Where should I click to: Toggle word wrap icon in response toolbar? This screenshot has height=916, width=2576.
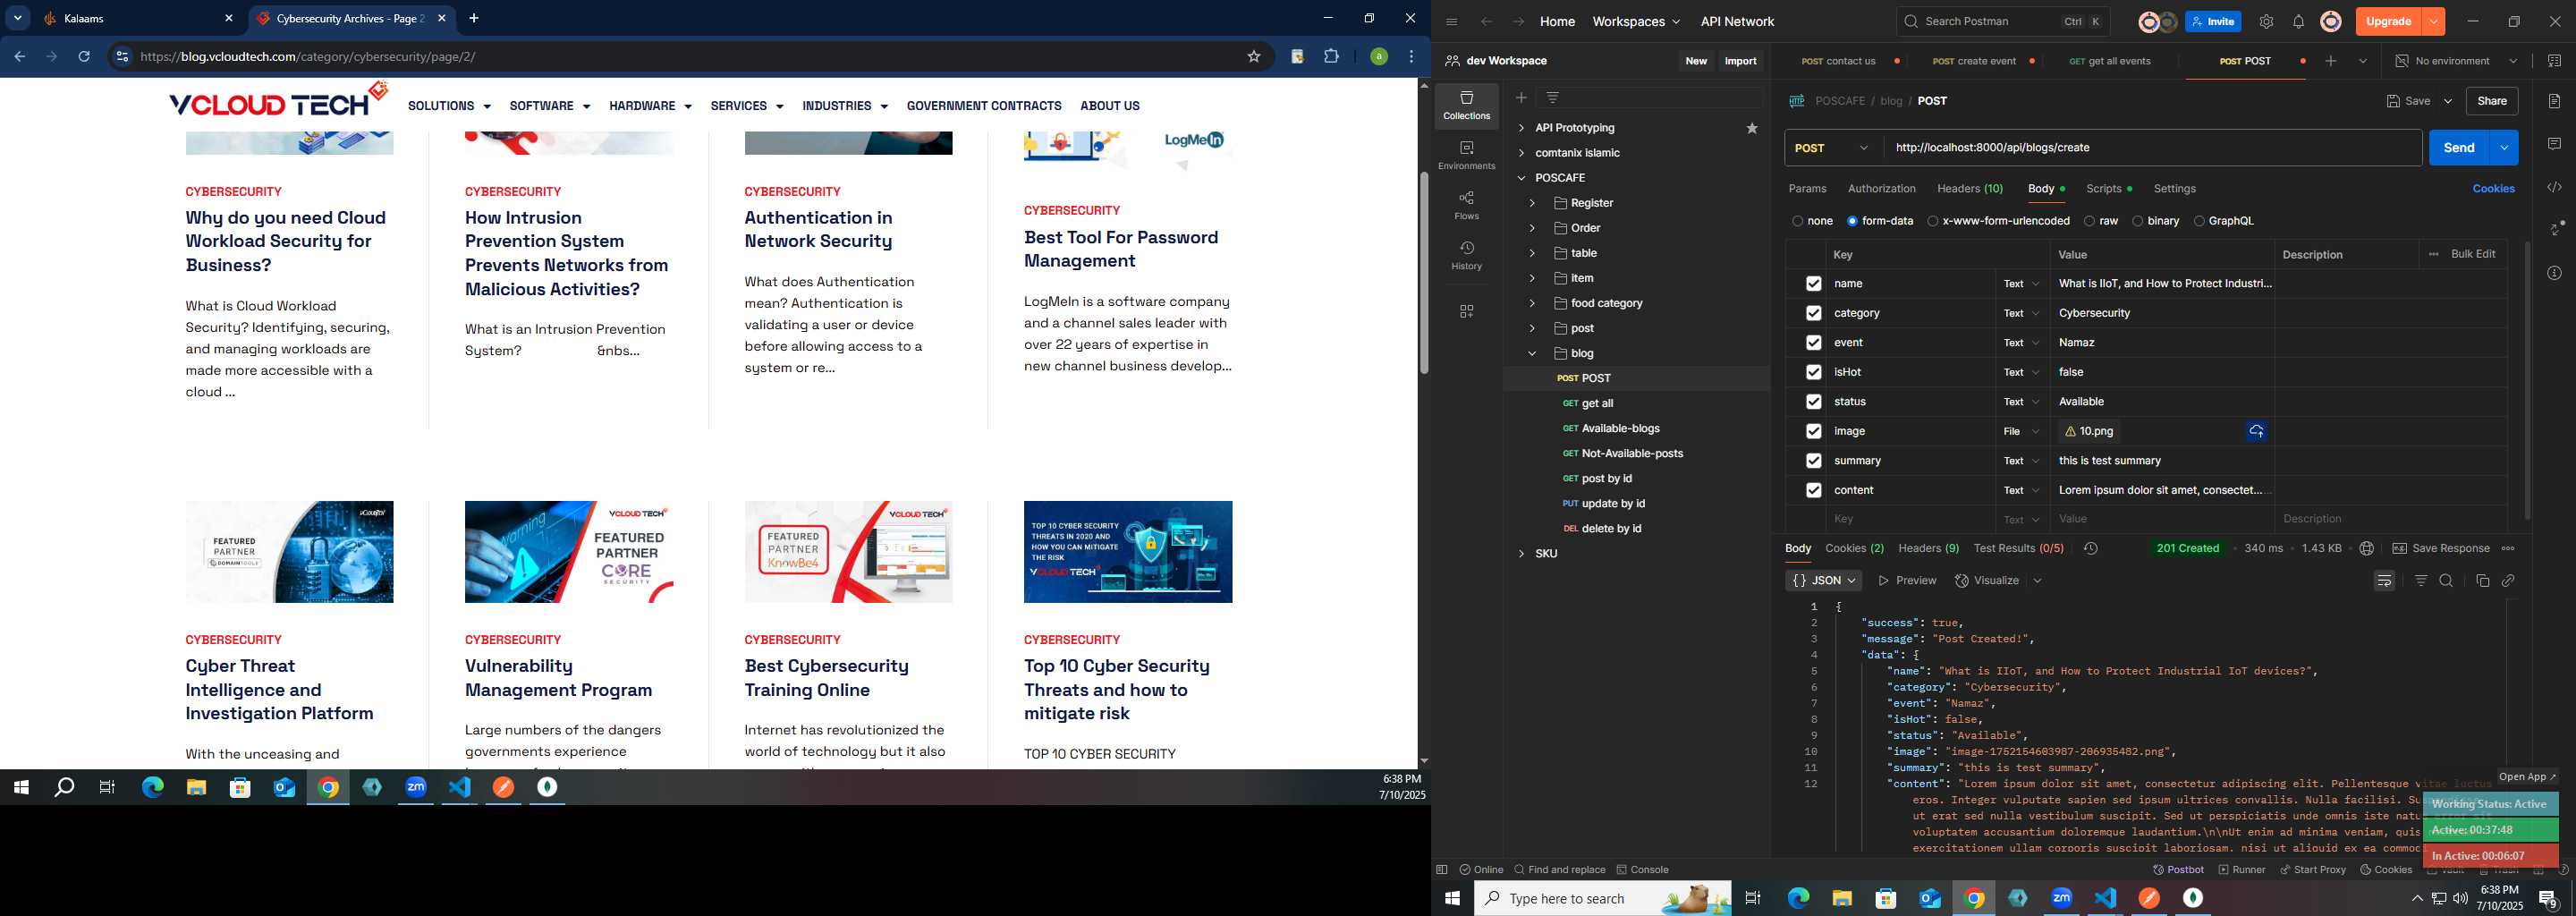(x=2384, y=580)
